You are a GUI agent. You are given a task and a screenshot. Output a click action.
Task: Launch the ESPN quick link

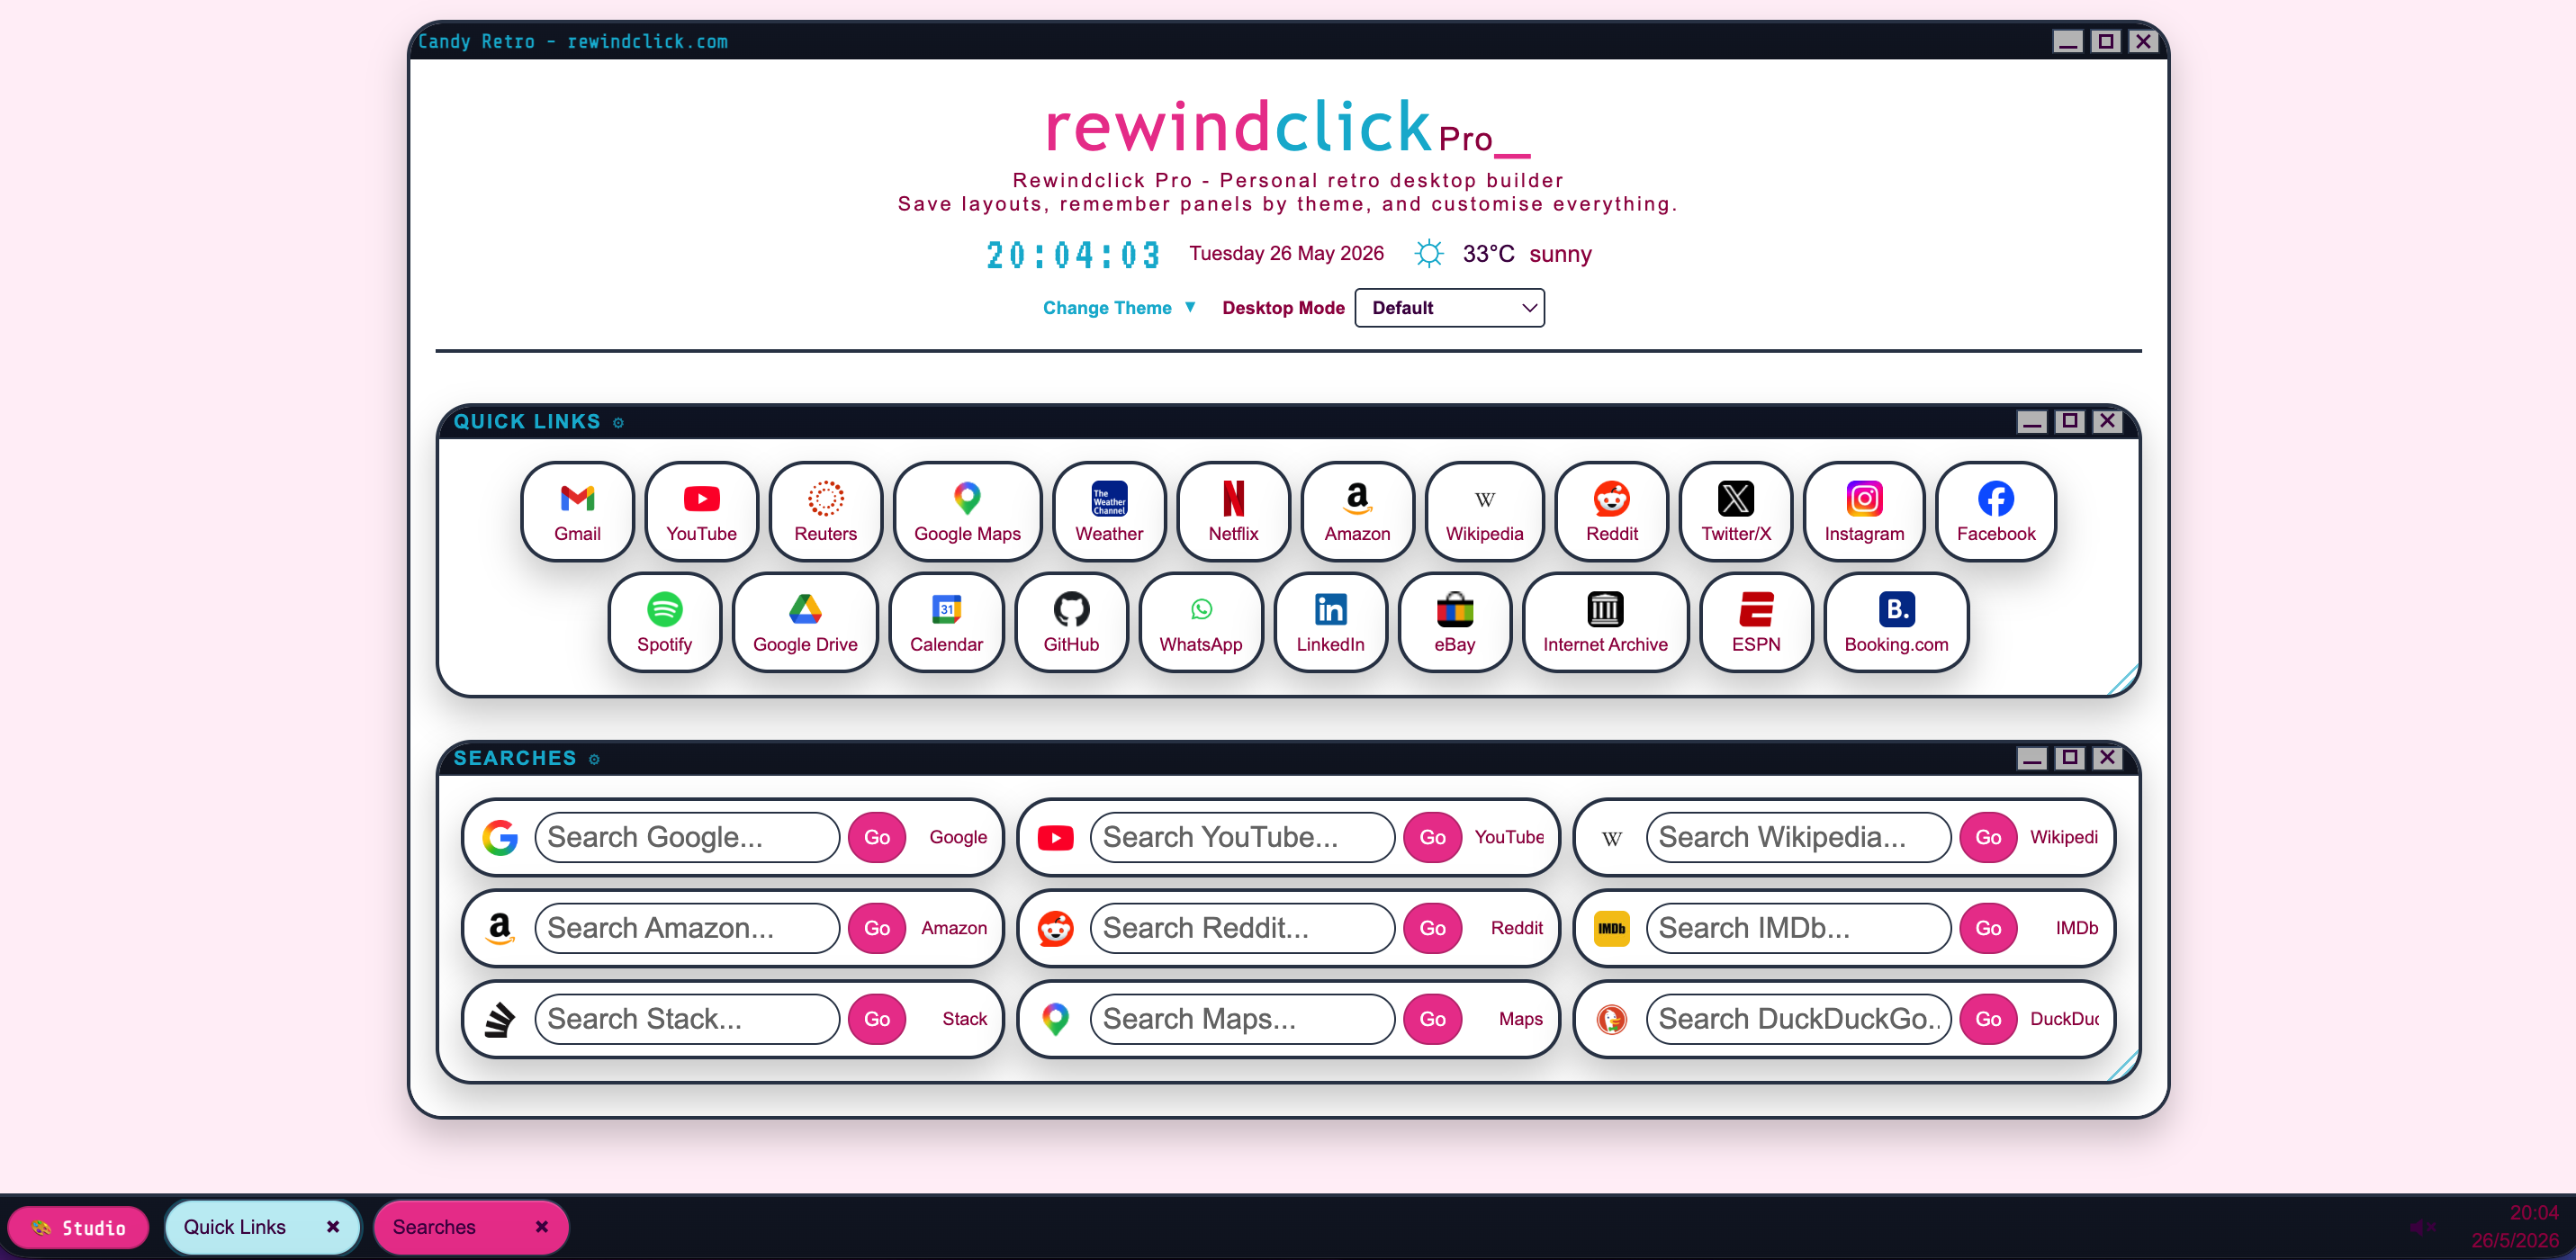[1756, 623]
